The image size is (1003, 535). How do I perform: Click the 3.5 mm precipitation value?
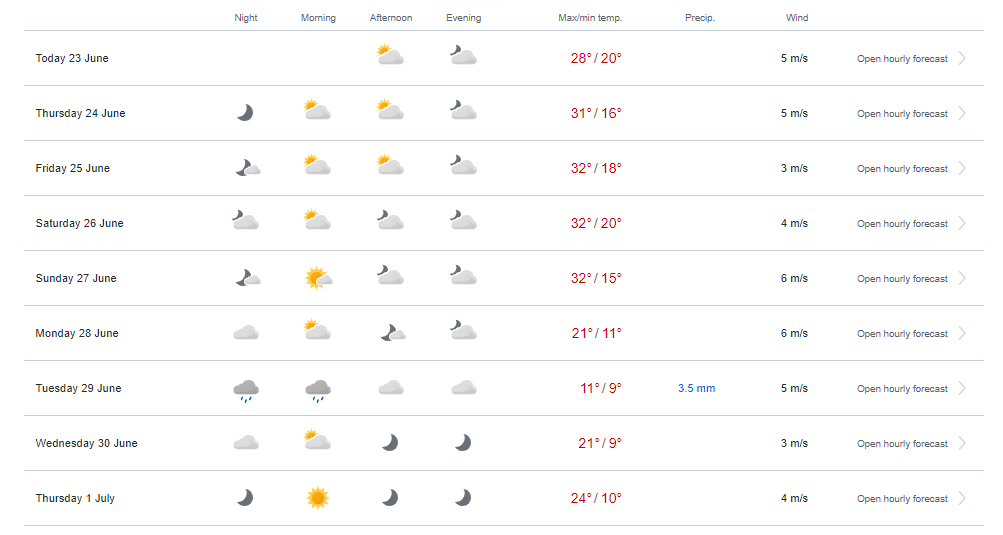point(696,388)
